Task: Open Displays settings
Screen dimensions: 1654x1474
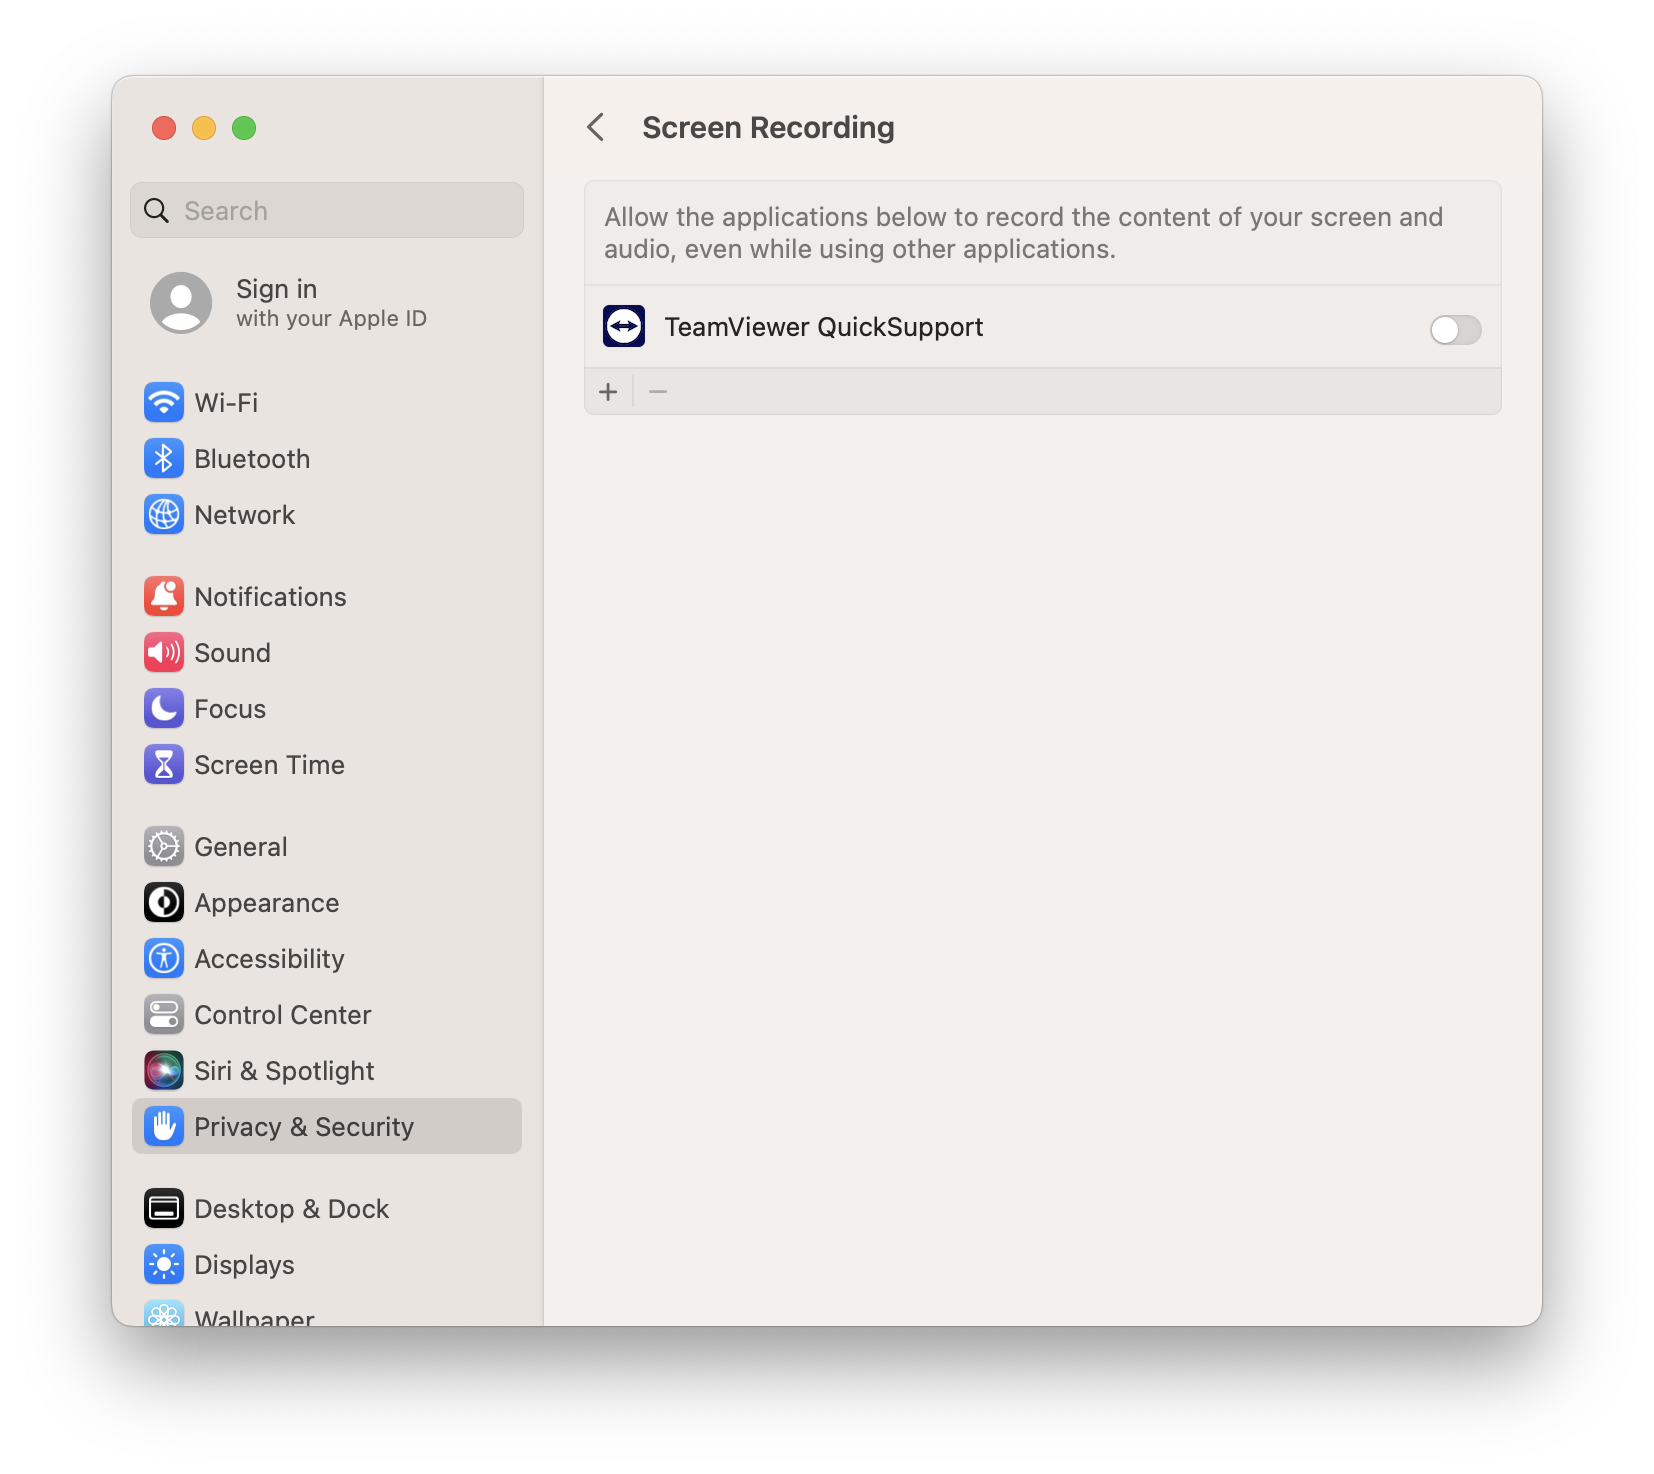Action: (x=243, y=1264)
